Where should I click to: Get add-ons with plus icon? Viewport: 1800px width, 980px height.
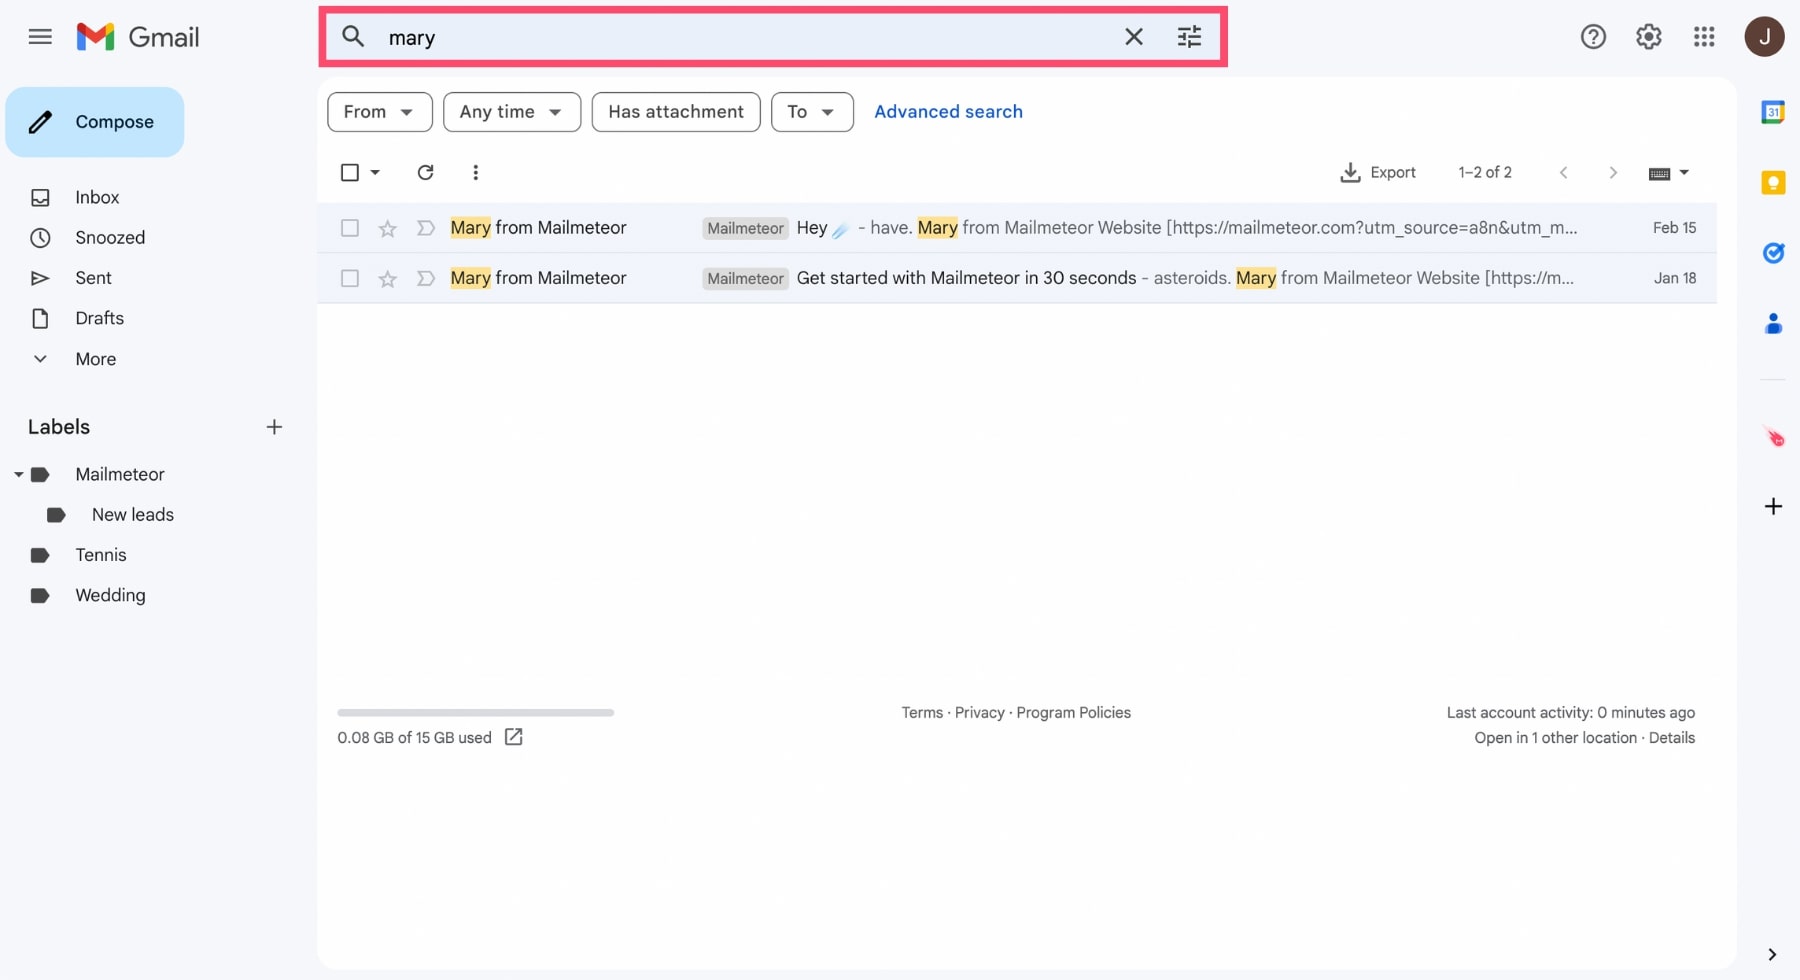pyautogui.click(x=1773, y=506)
